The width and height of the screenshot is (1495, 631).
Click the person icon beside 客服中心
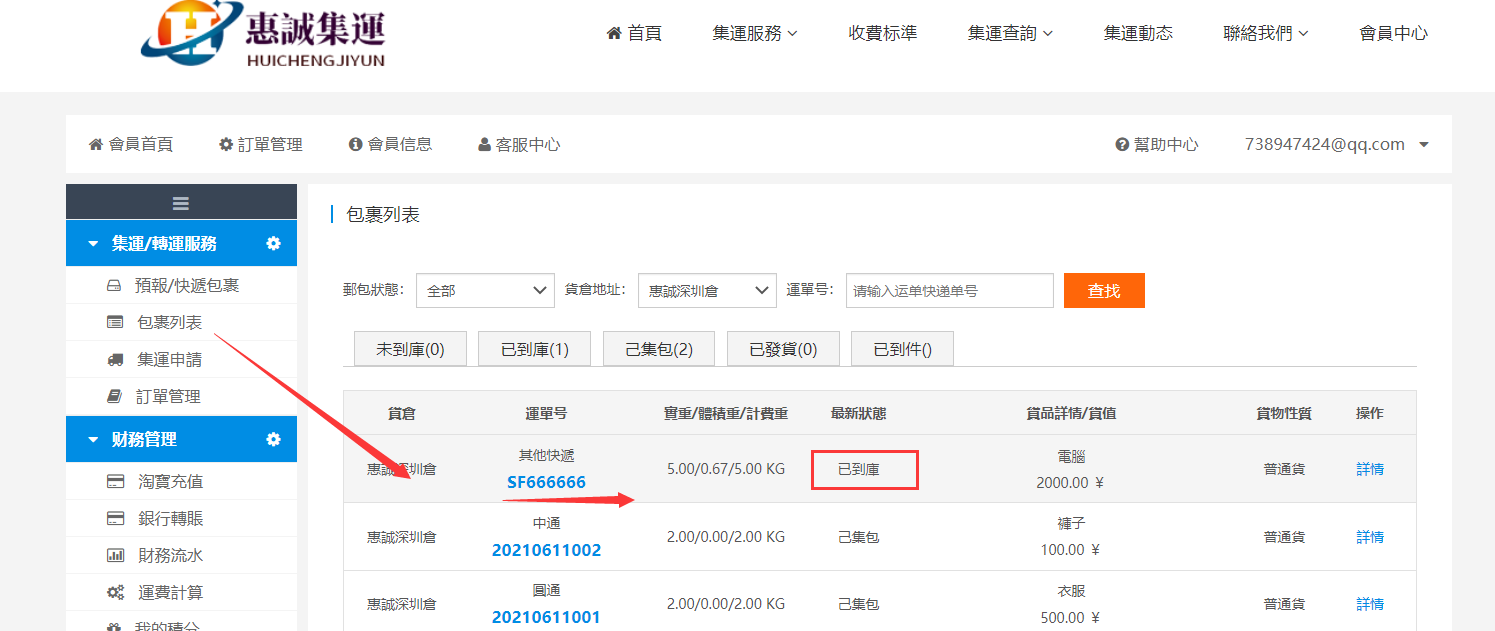(485, 144)
